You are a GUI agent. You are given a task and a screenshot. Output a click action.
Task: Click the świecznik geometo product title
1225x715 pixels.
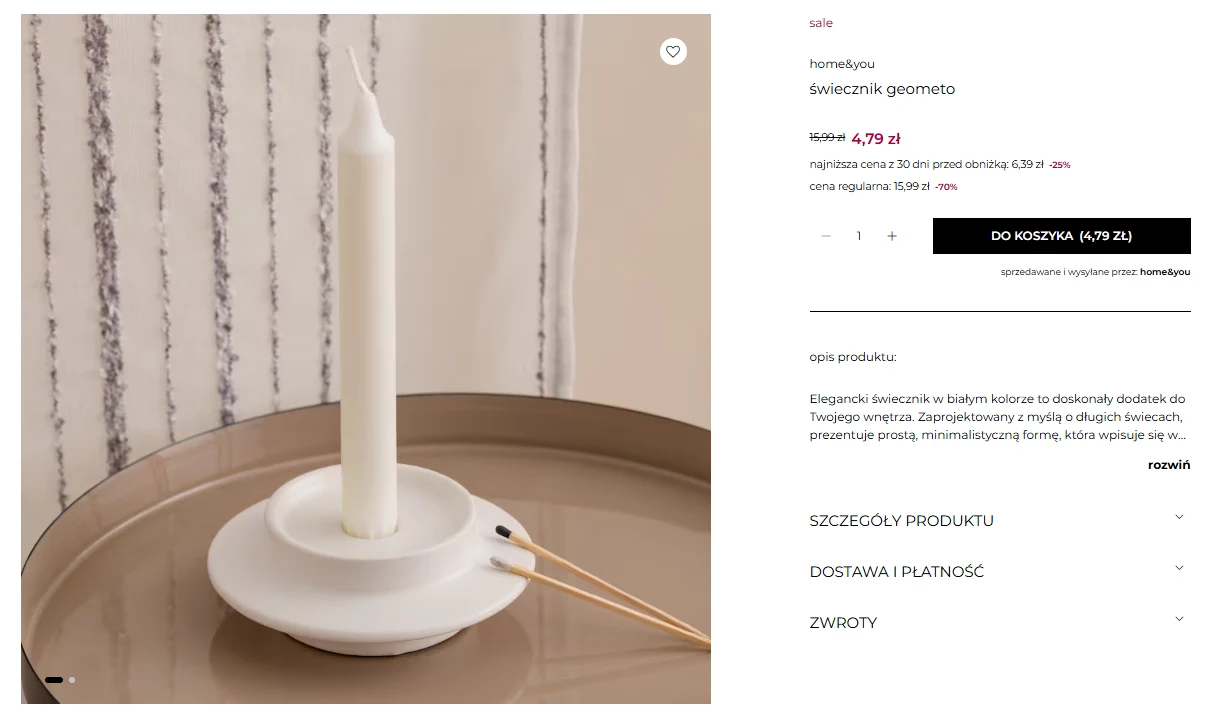[882, 89]
